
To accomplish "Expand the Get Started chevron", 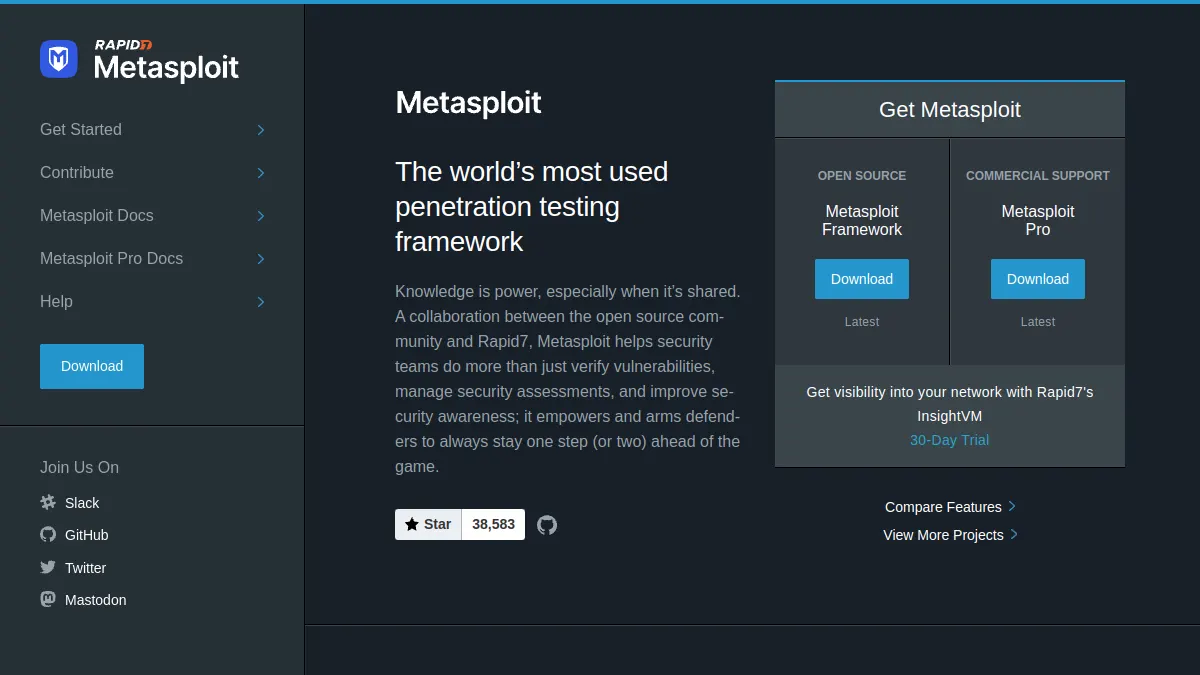I will click(261, 130).
